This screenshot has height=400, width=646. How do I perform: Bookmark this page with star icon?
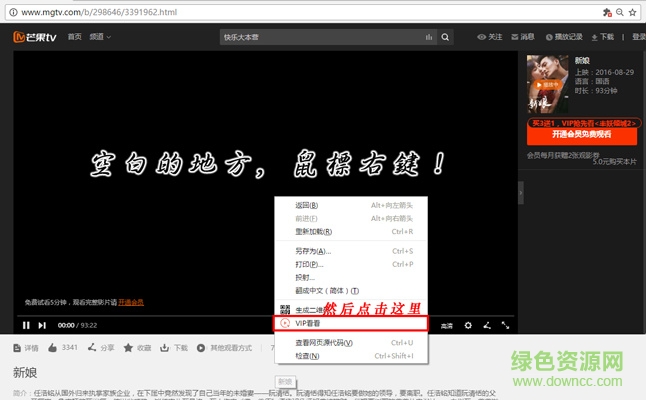coord(632,12)
